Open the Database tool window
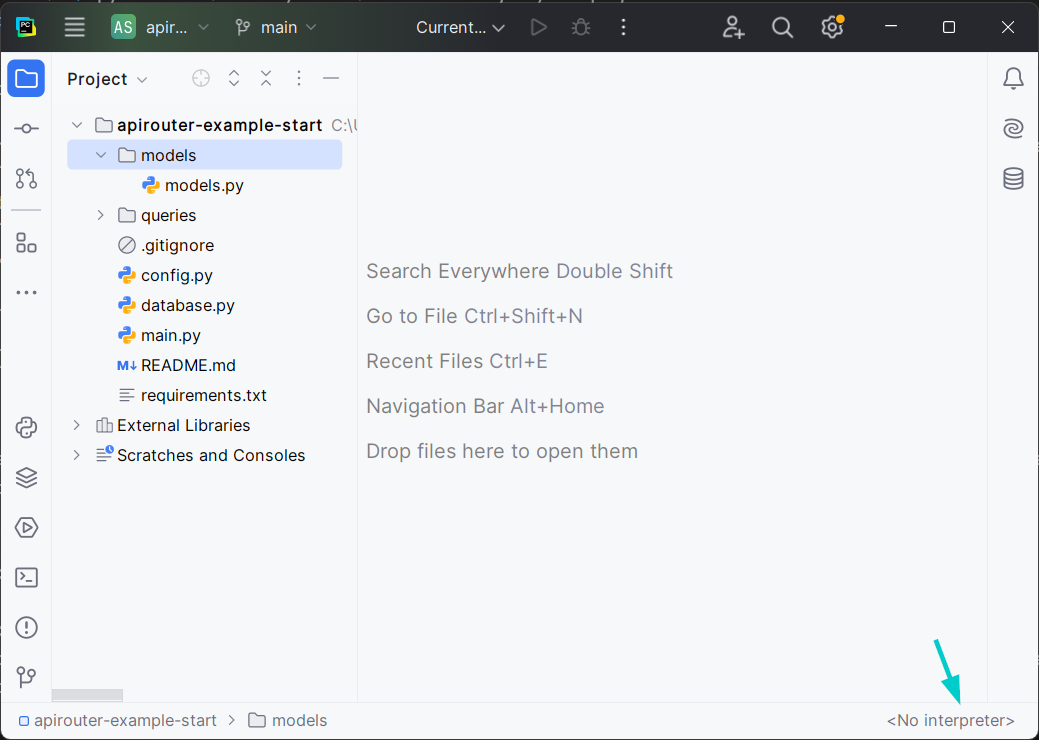The height and width of the screenshot is (740, 1039). (x=1013, y=178)
